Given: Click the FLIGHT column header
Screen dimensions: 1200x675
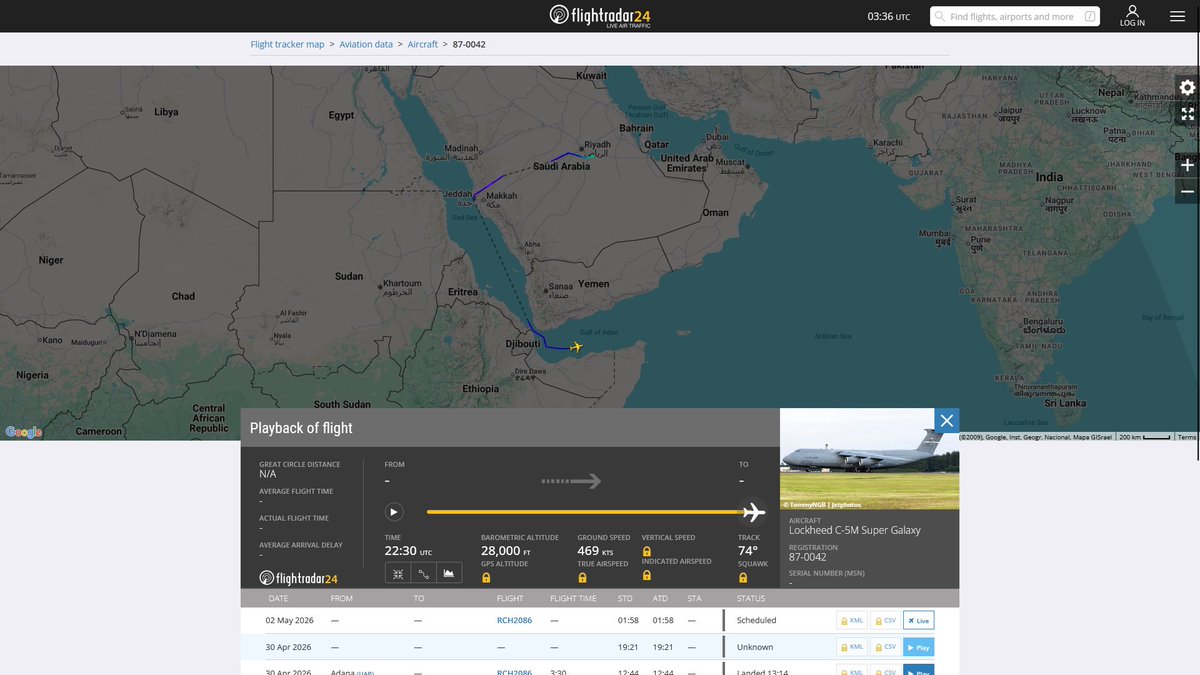Looking at the screenshot, I should click(x=510, y=598).
